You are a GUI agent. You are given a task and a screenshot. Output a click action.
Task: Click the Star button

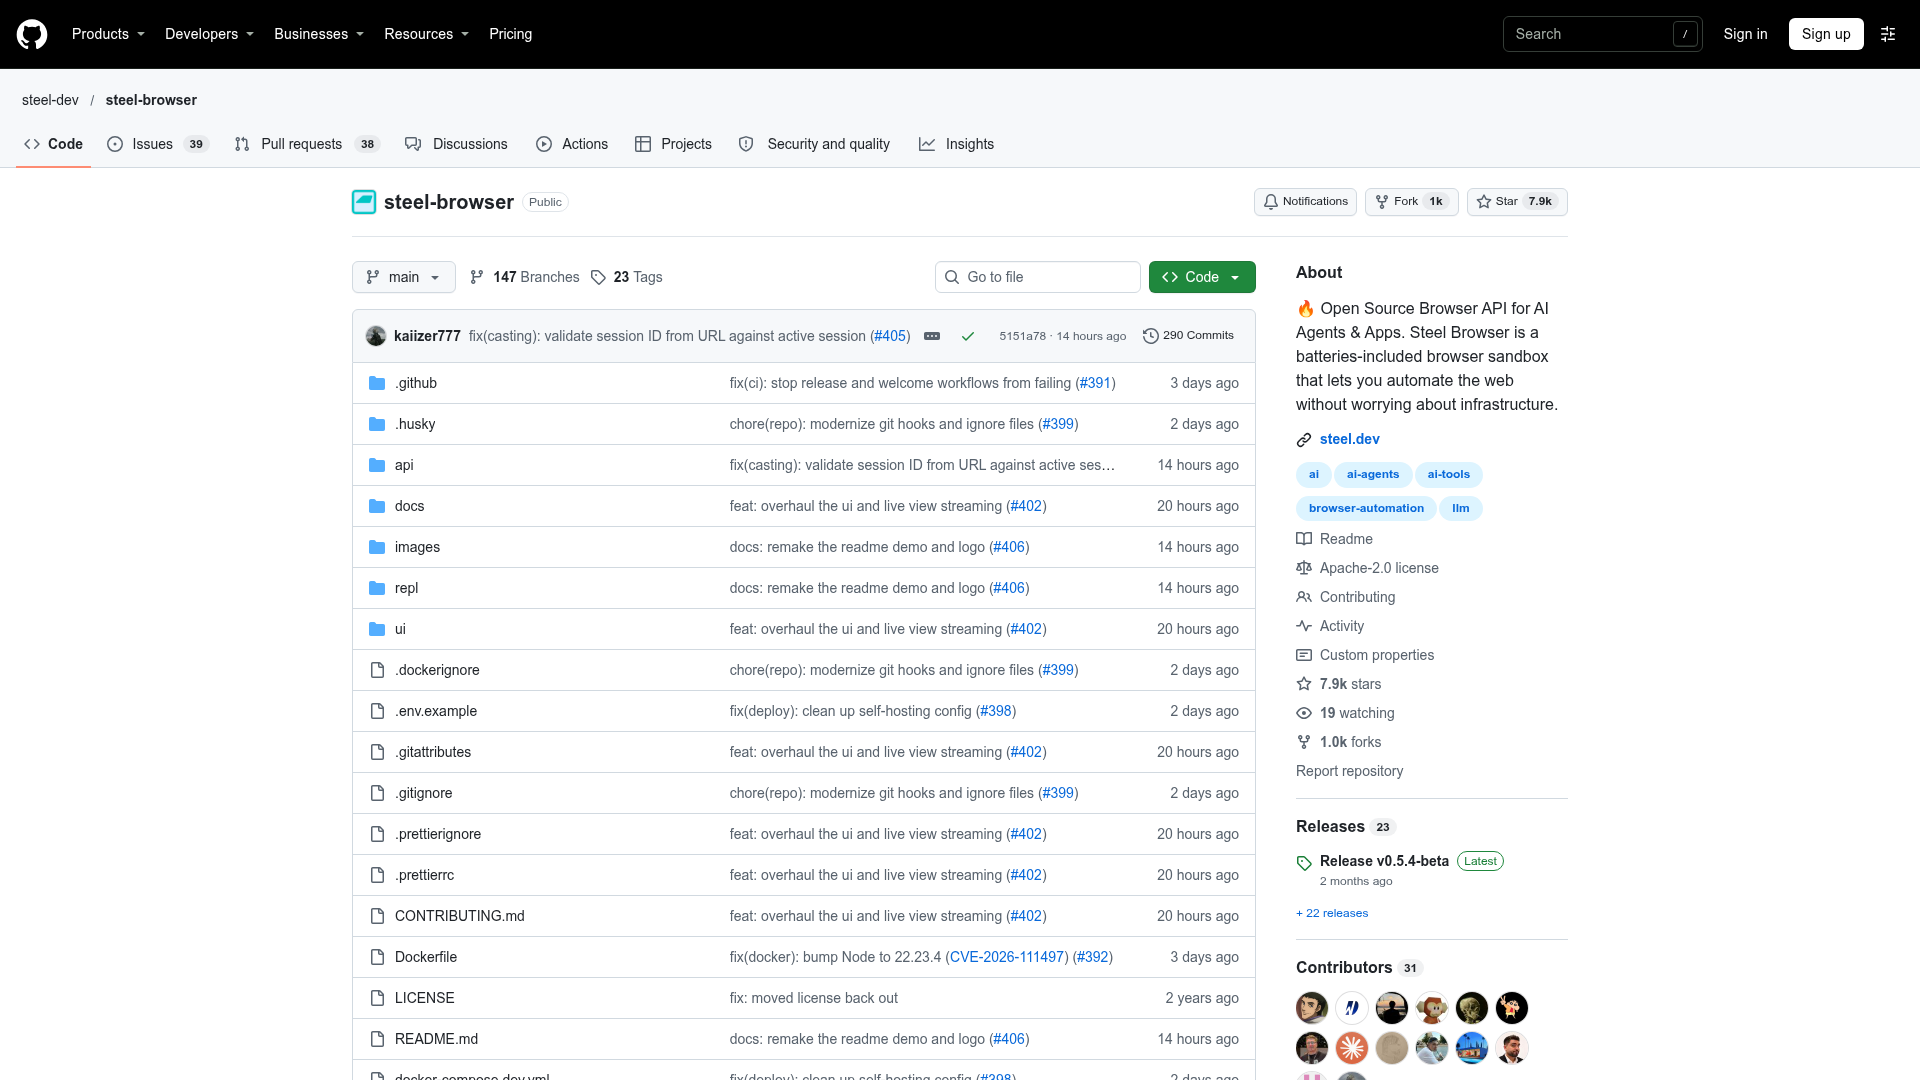pos(1517,202)
